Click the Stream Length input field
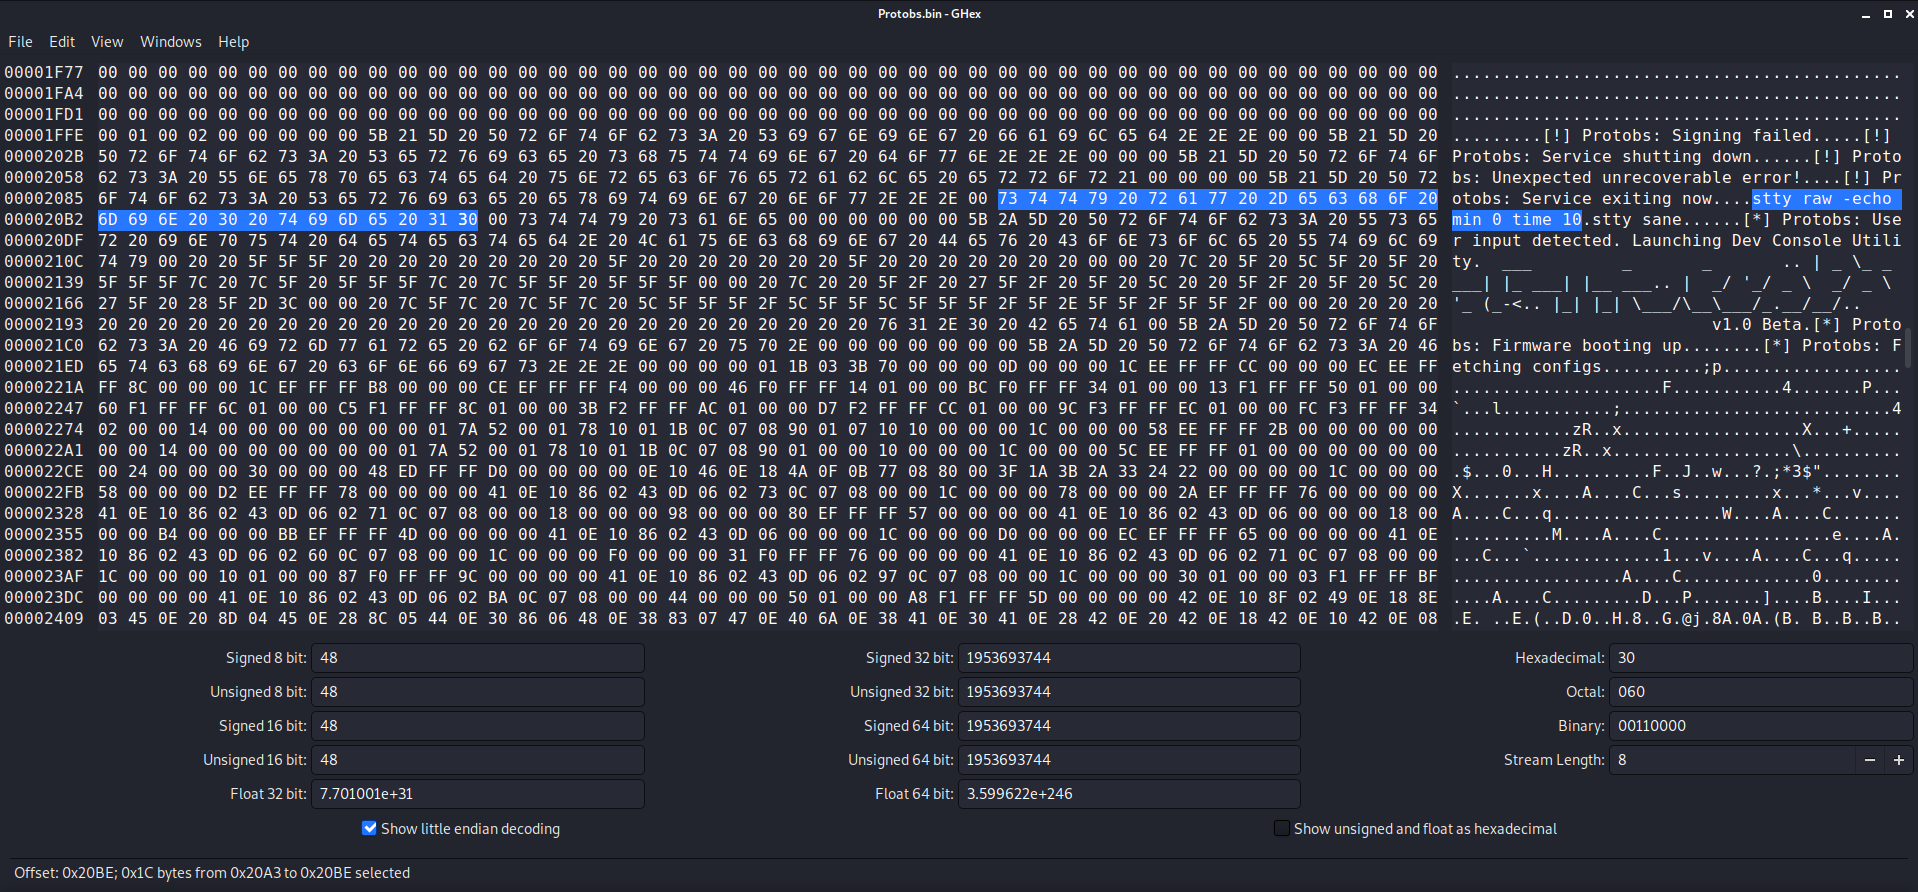Image resolution: width=1918 pixels, height=892 pixels. point(1730,760)
